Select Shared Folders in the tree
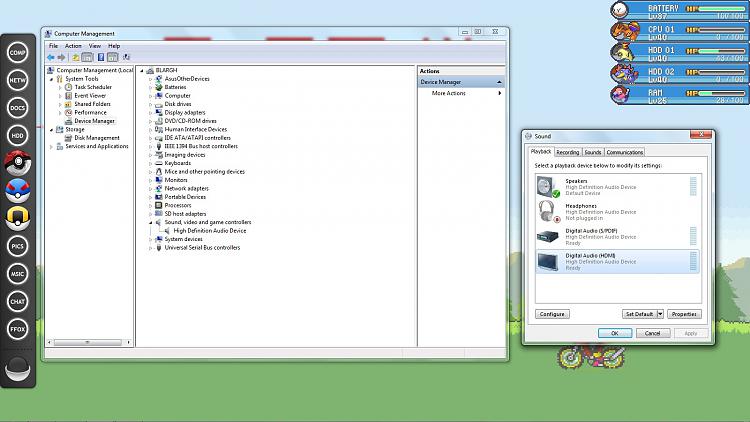 pyautogui.click(x=92, y=104)
